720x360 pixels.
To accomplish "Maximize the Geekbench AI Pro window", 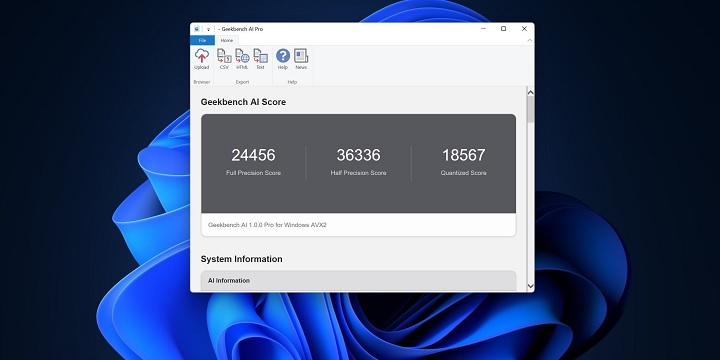I will pyautogui.click(x=503, y=28).
